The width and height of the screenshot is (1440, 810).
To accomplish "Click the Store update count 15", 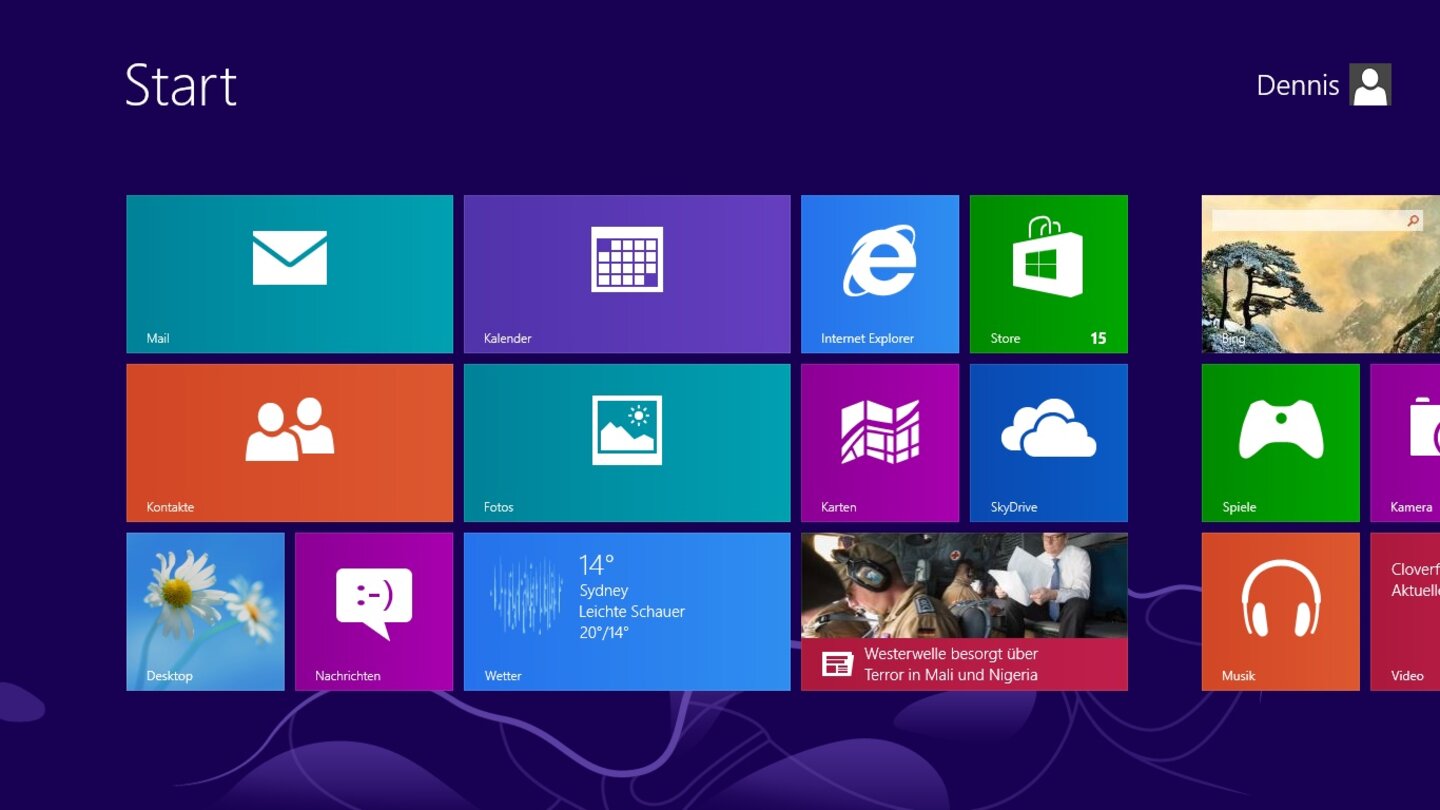I will pyautogui.click(x=1098, y=338).
